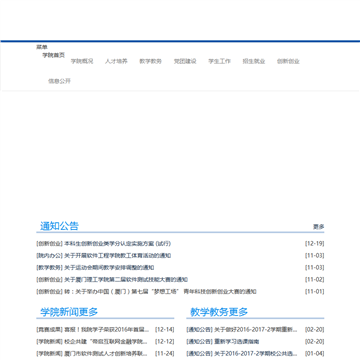Open the 学院首页 menu item
The image size is (360, 360).
pyautogui.click(x=53, y=55)
